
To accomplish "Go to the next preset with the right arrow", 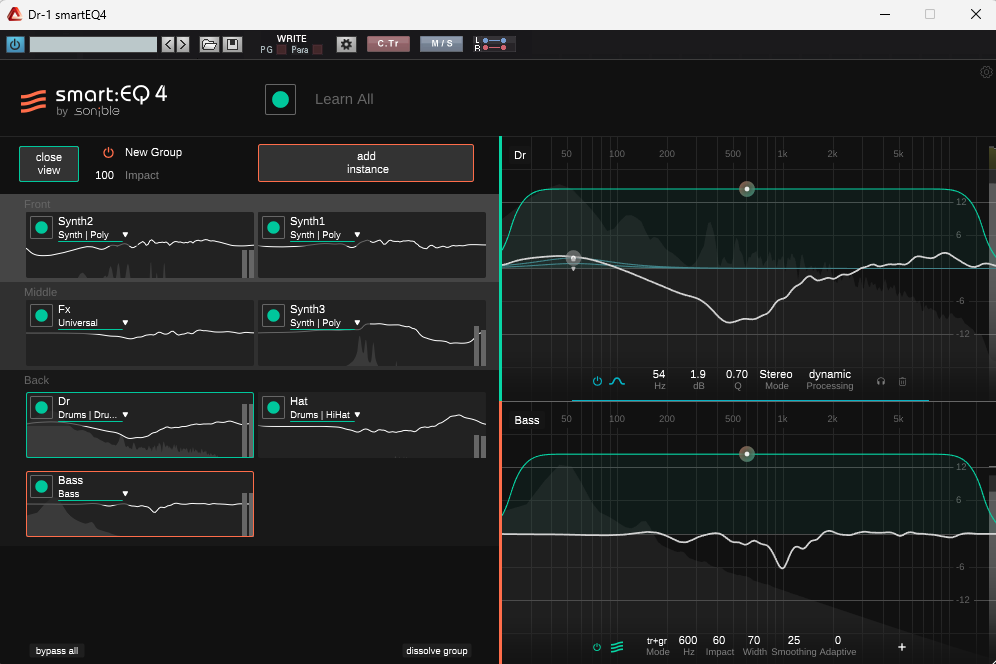I will click(183, 44).
